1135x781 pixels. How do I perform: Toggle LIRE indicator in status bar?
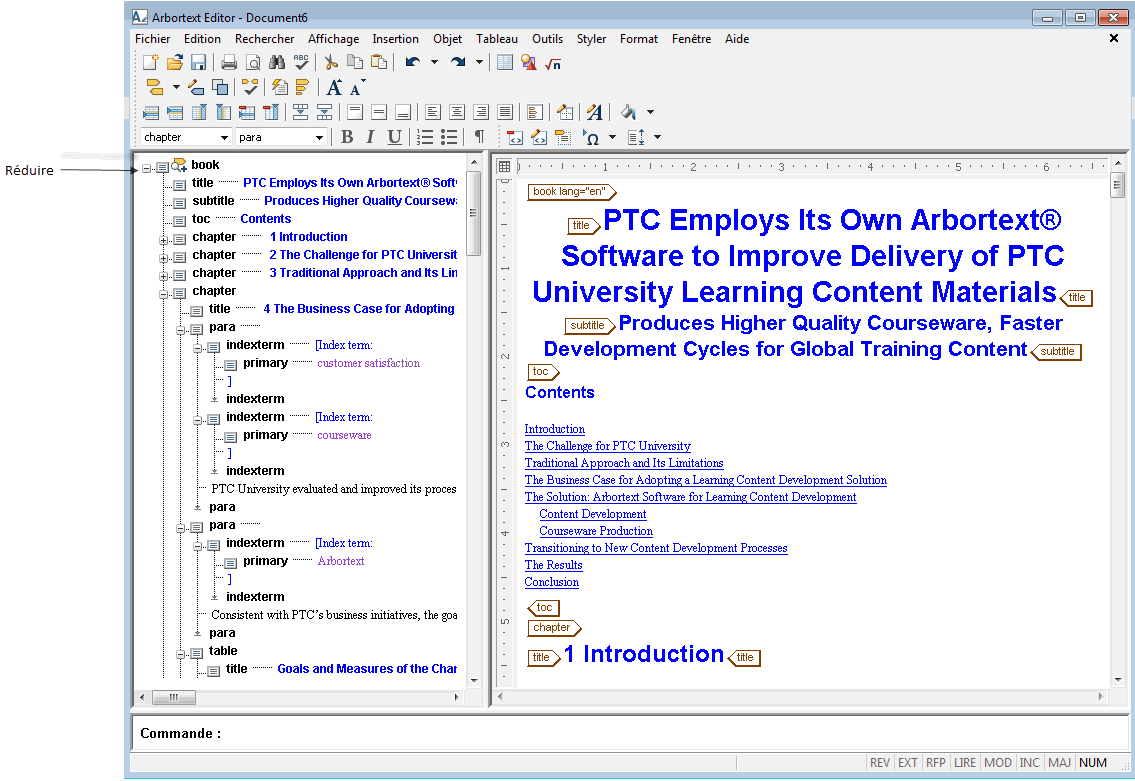[x=965, y=763]
